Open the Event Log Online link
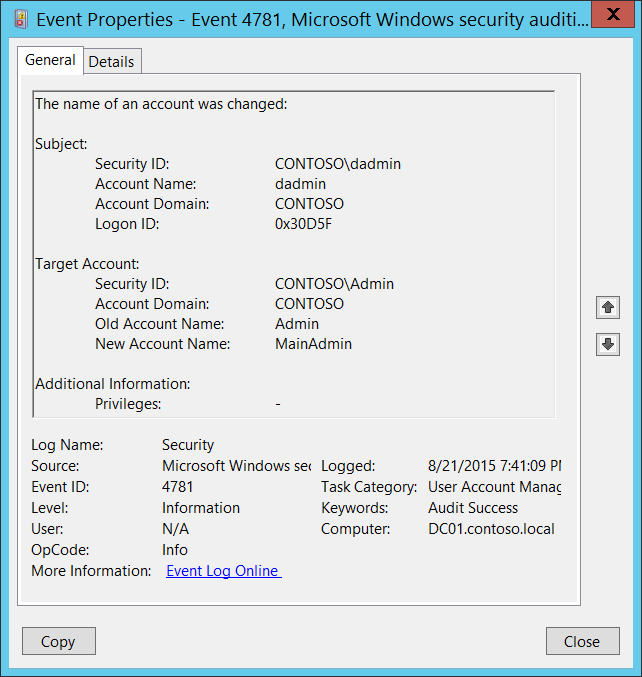This screenshot has width=642, height=677. [x=223, y=571]
